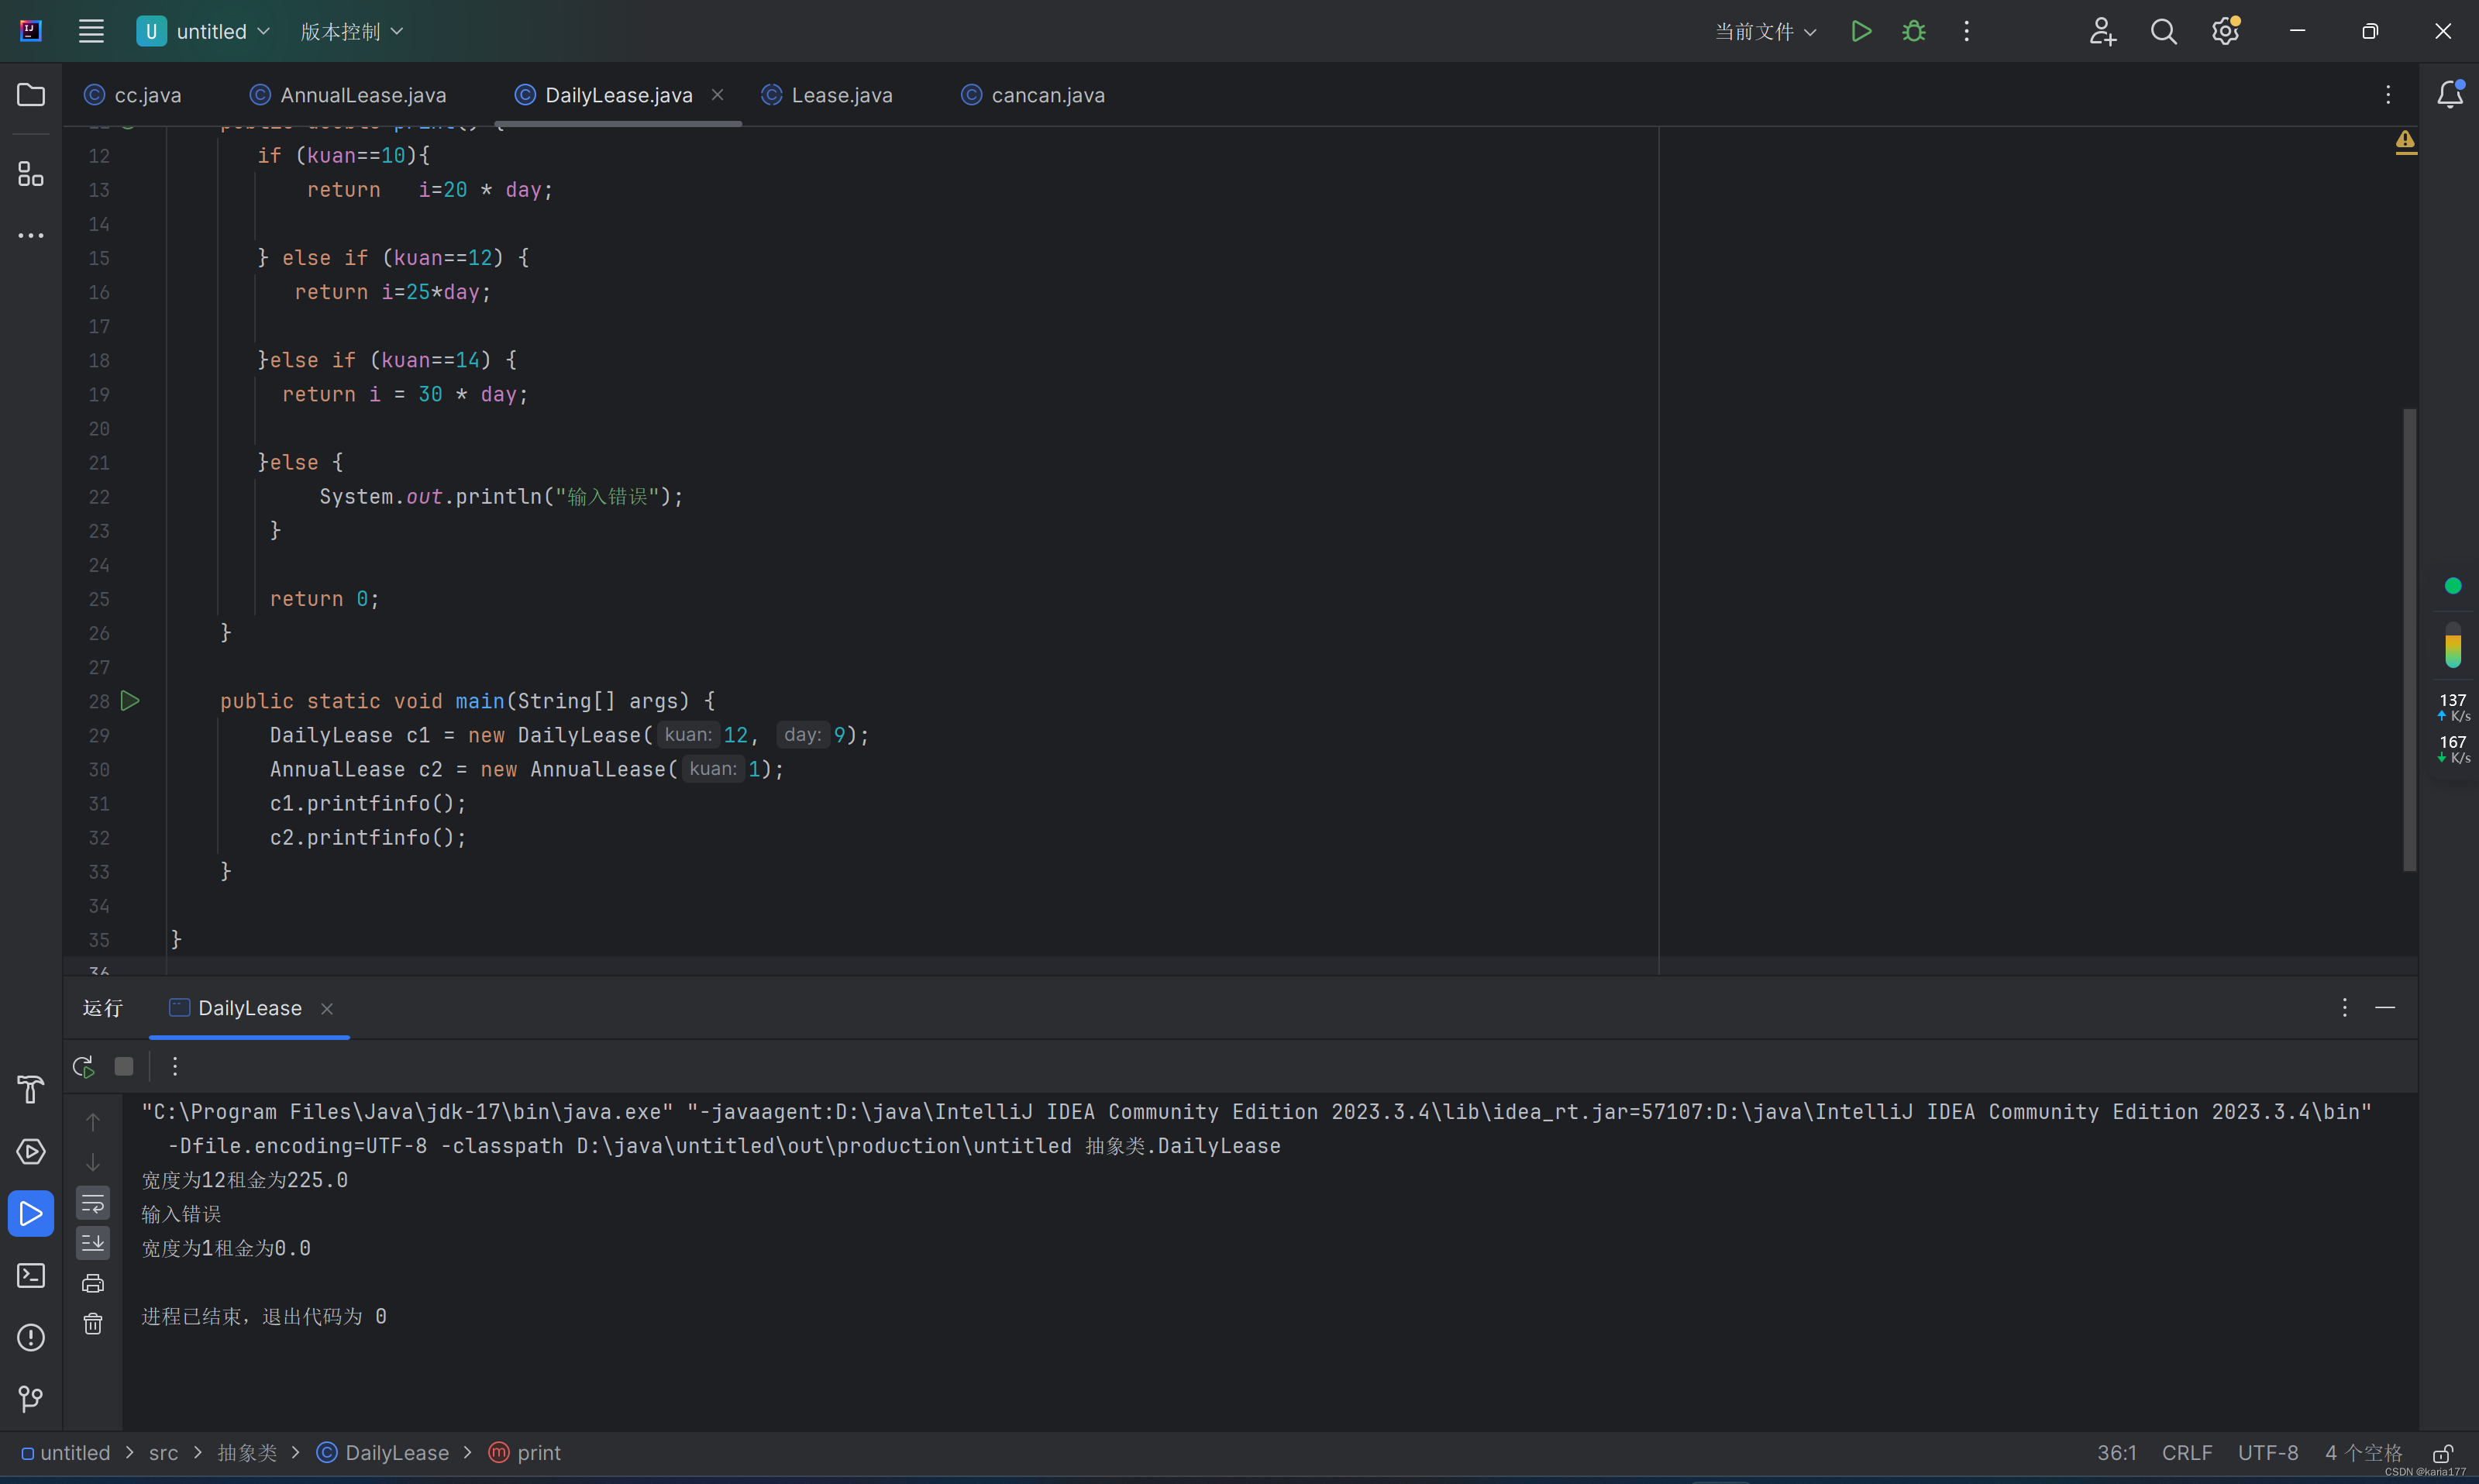Click the UTF-8 encoding in status bar
Image resolution: width=2479 pixels, height=1484 pixels.
click(x=2267, y=1453)
